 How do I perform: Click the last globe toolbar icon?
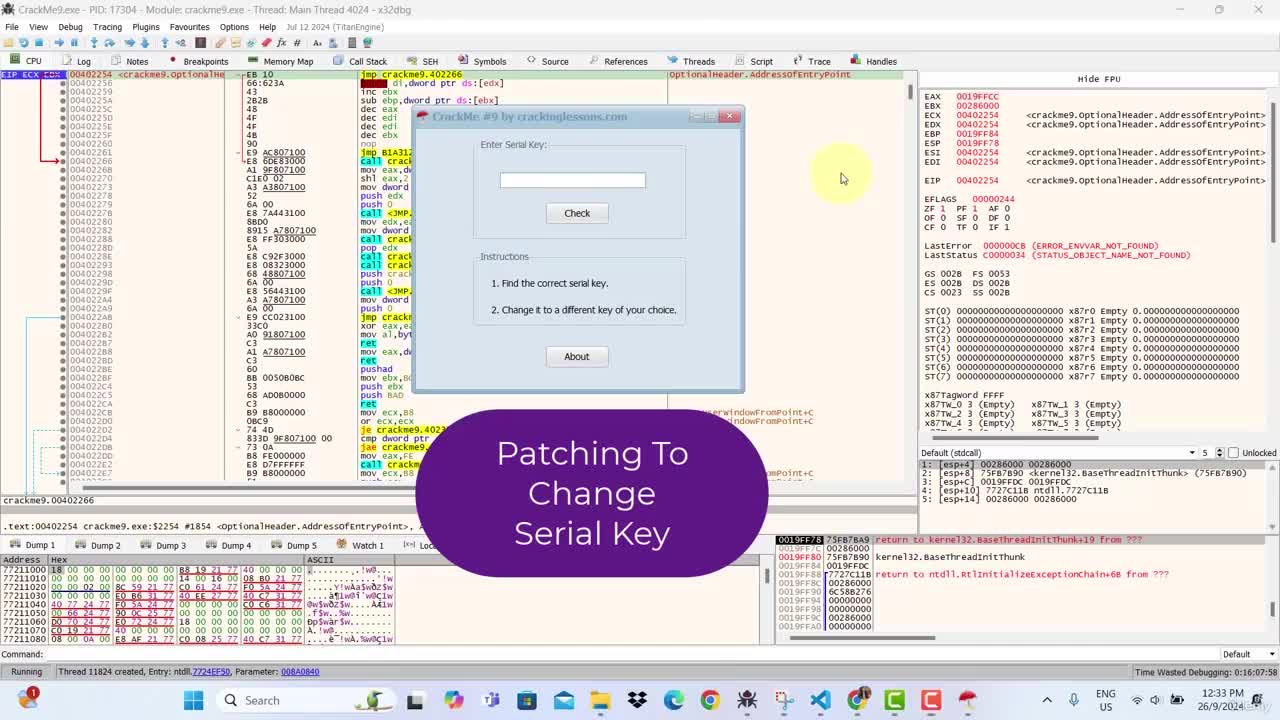tap(367, 43)
